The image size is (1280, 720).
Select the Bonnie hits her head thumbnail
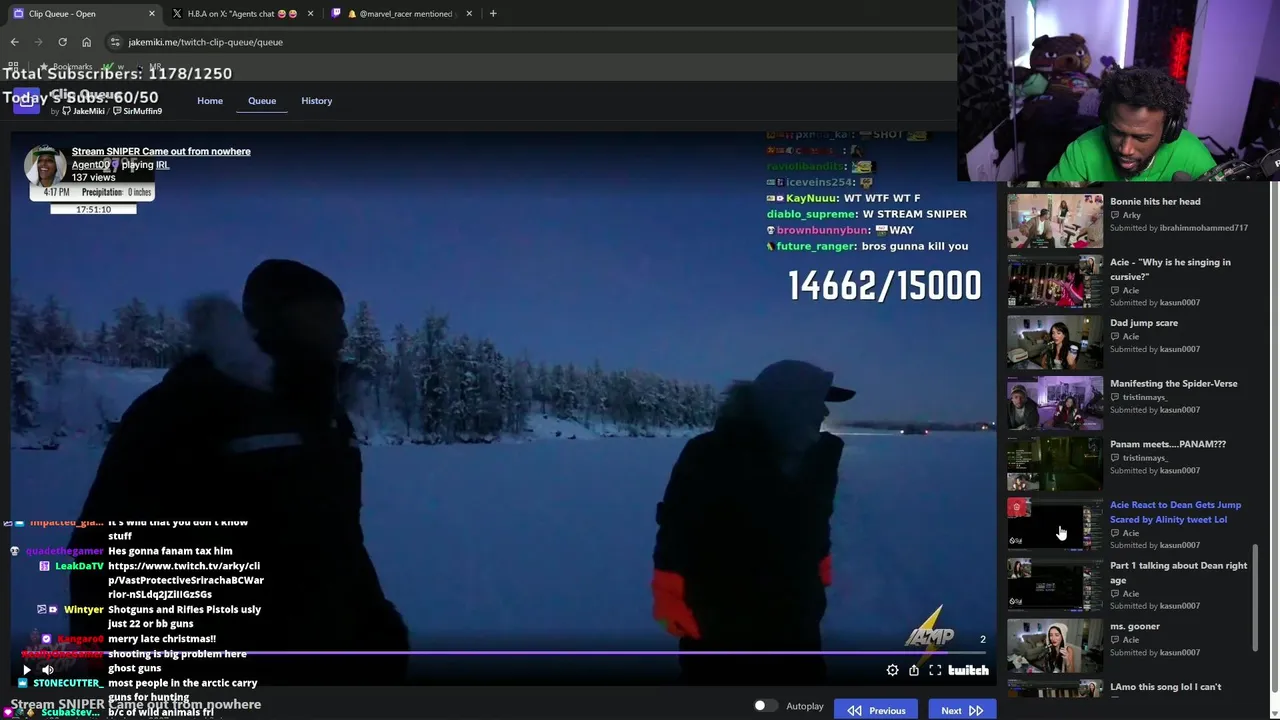(x=1055, y=221)
